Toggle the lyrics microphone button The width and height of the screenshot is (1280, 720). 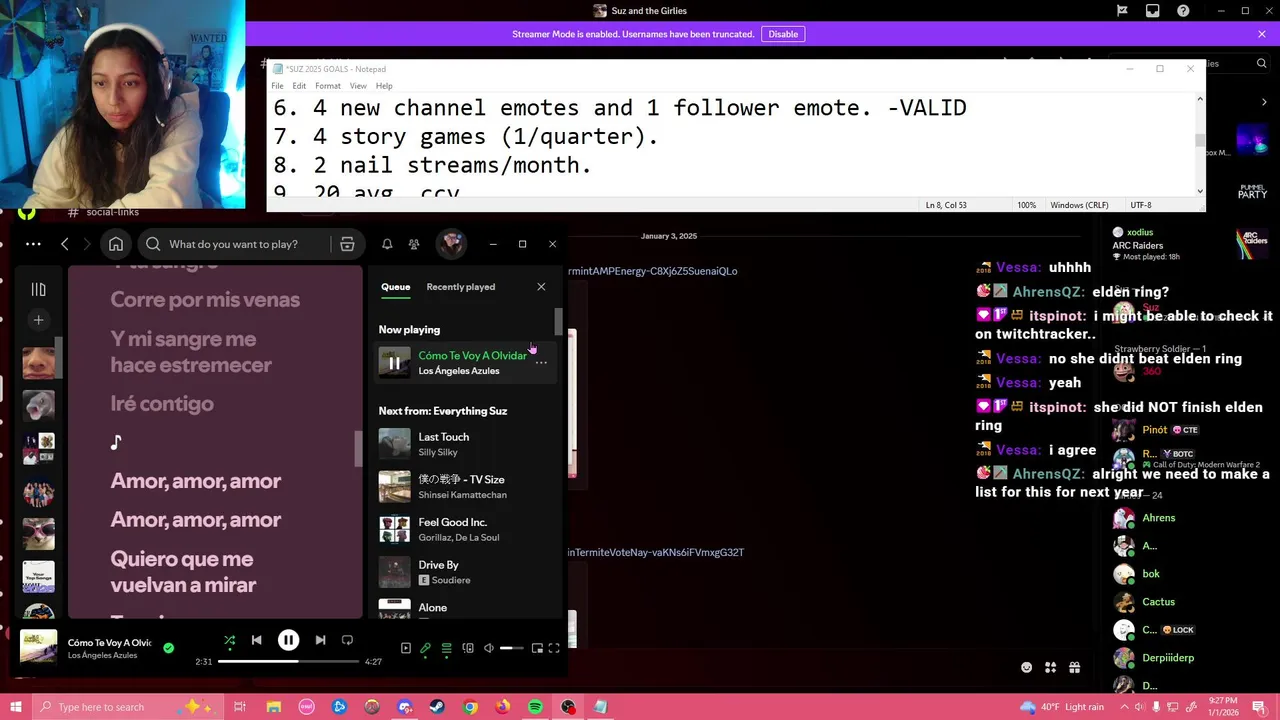[425, 648]
